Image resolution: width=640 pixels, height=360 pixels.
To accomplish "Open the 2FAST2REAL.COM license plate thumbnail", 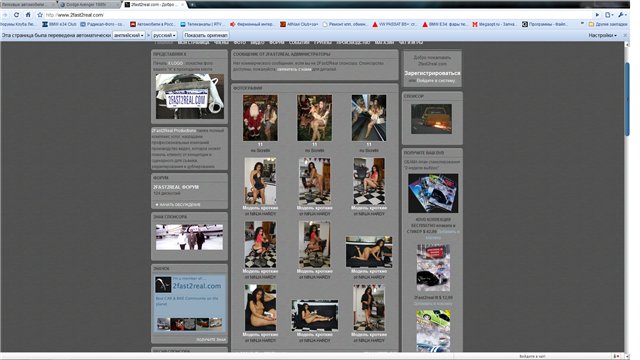I will tap(190, 96).
